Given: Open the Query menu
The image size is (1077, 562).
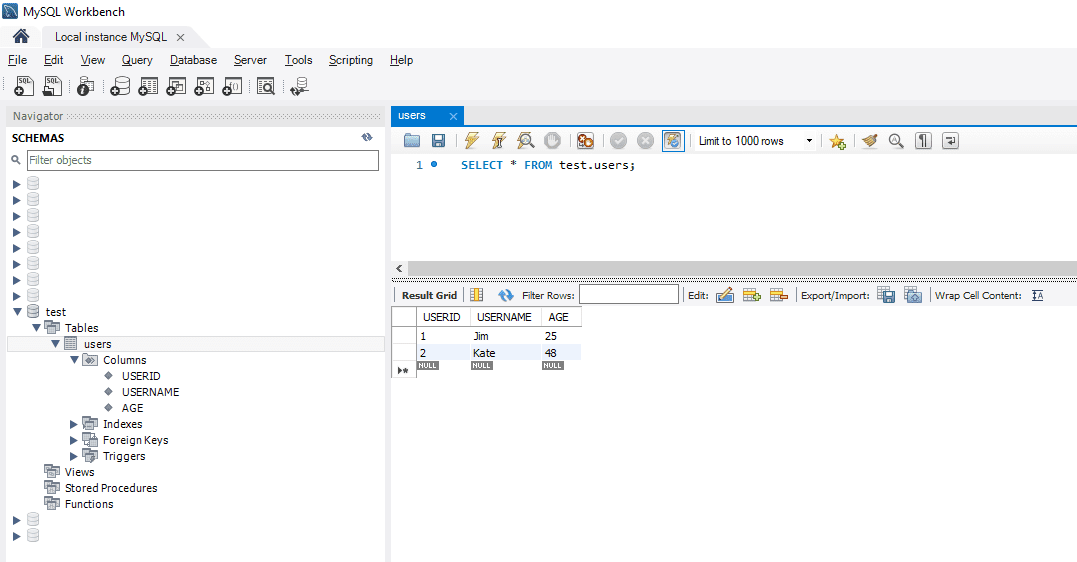Looking at the screenshot, I should coord(137,60).
